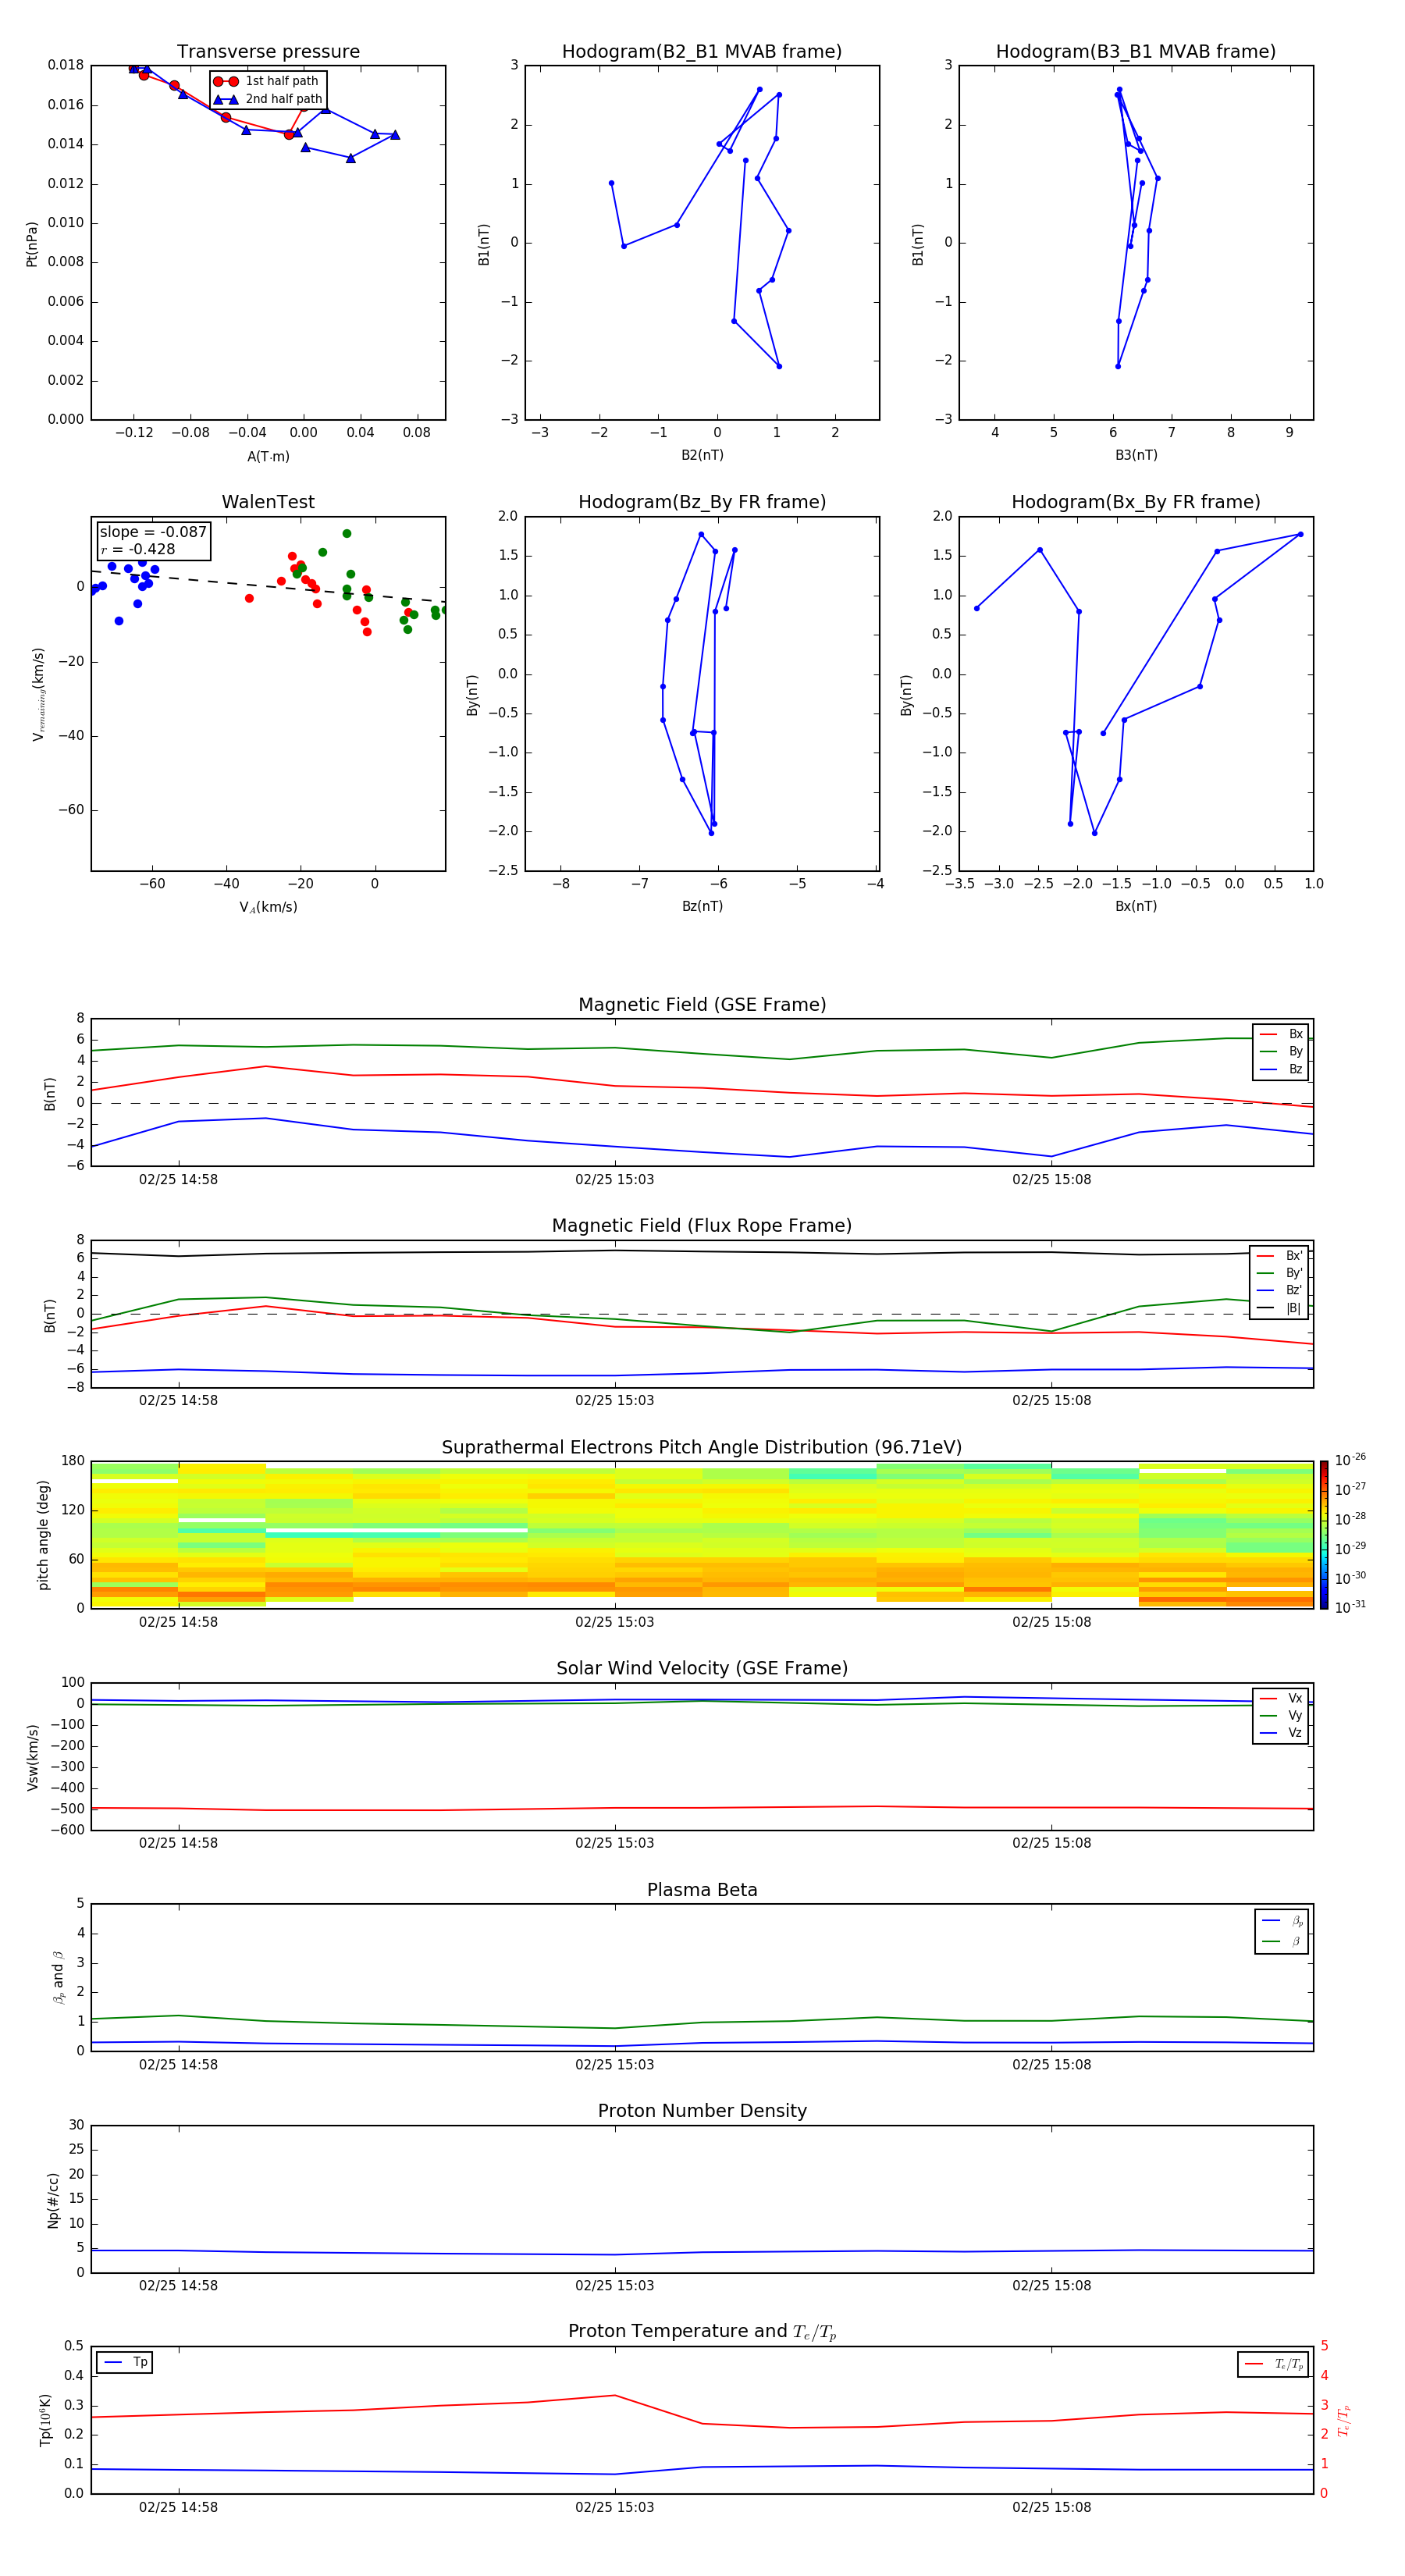Image resolution: width=1405 pixels, height=2576 pixels.
Task: Click the Solar Wind Velocity (GSE Frame) title
Action: 702,1669
